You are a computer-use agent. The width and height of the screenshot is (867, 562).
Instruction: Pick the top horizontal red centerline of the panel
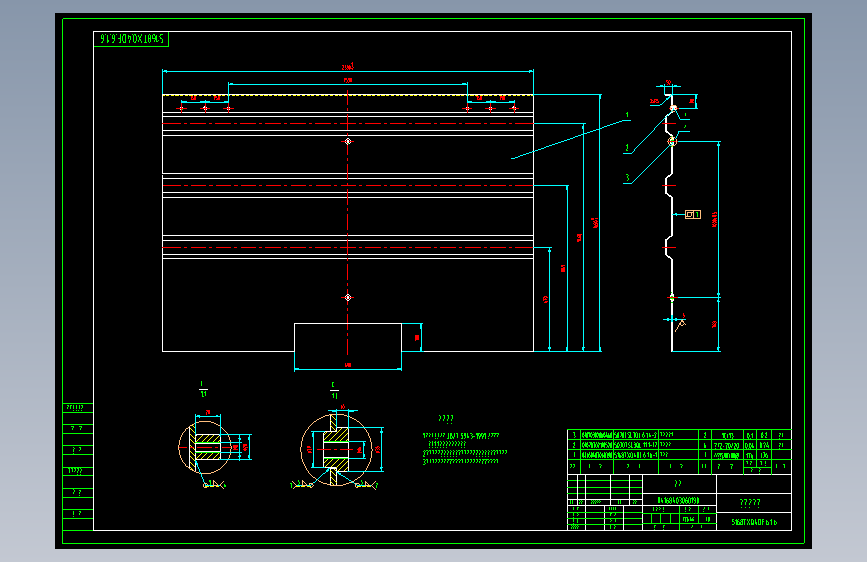pos(348,123)
